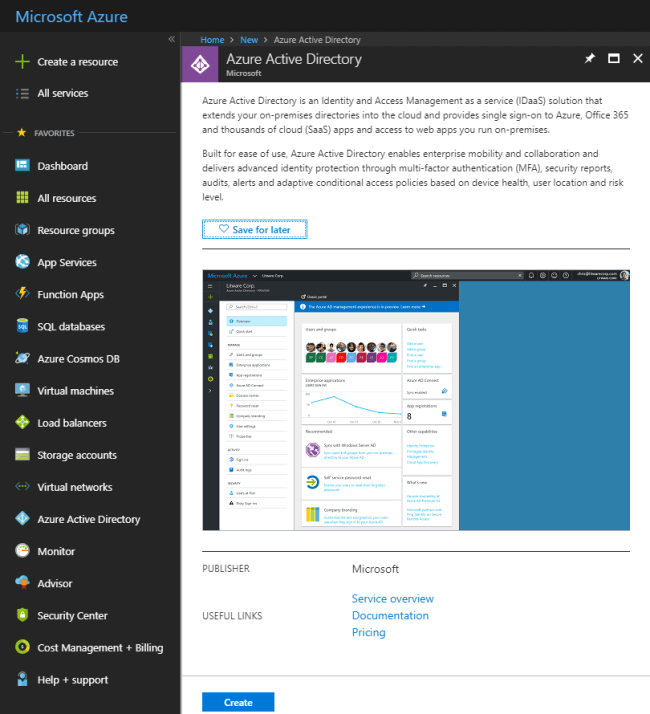Open the Pricing link
Viewport: 650px width, 714px height.
tap(369, 632)
